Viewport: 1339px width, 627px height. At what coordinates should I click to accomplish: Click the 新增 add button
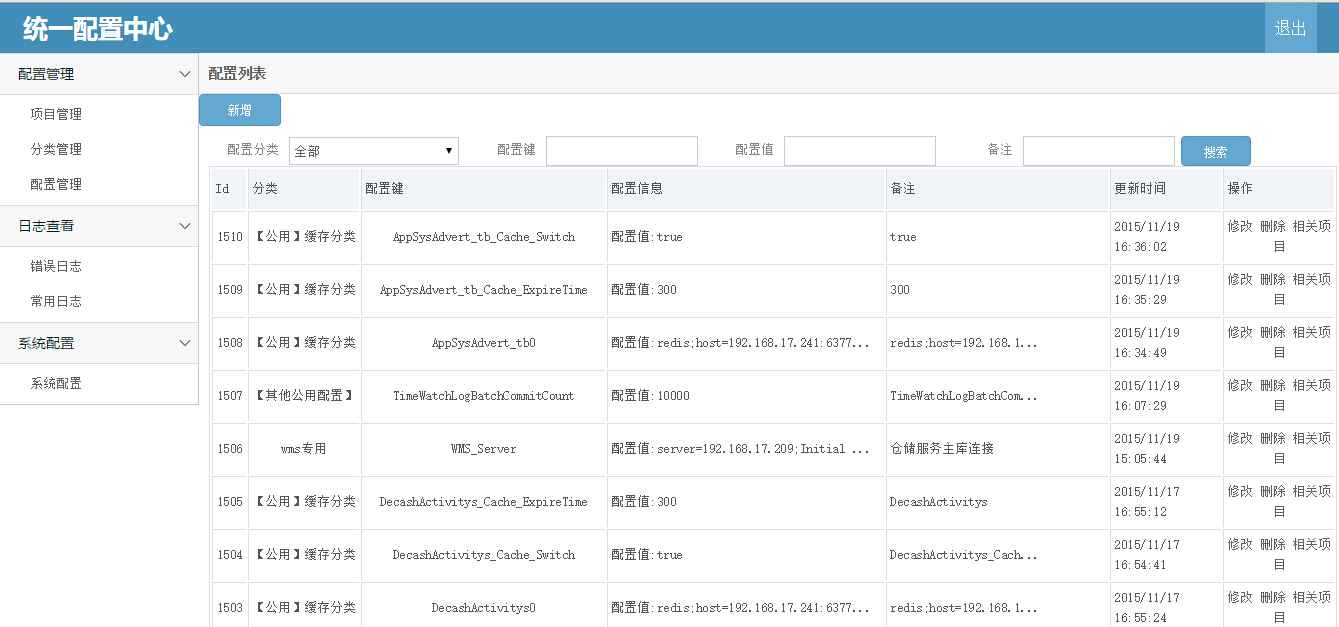240,110
